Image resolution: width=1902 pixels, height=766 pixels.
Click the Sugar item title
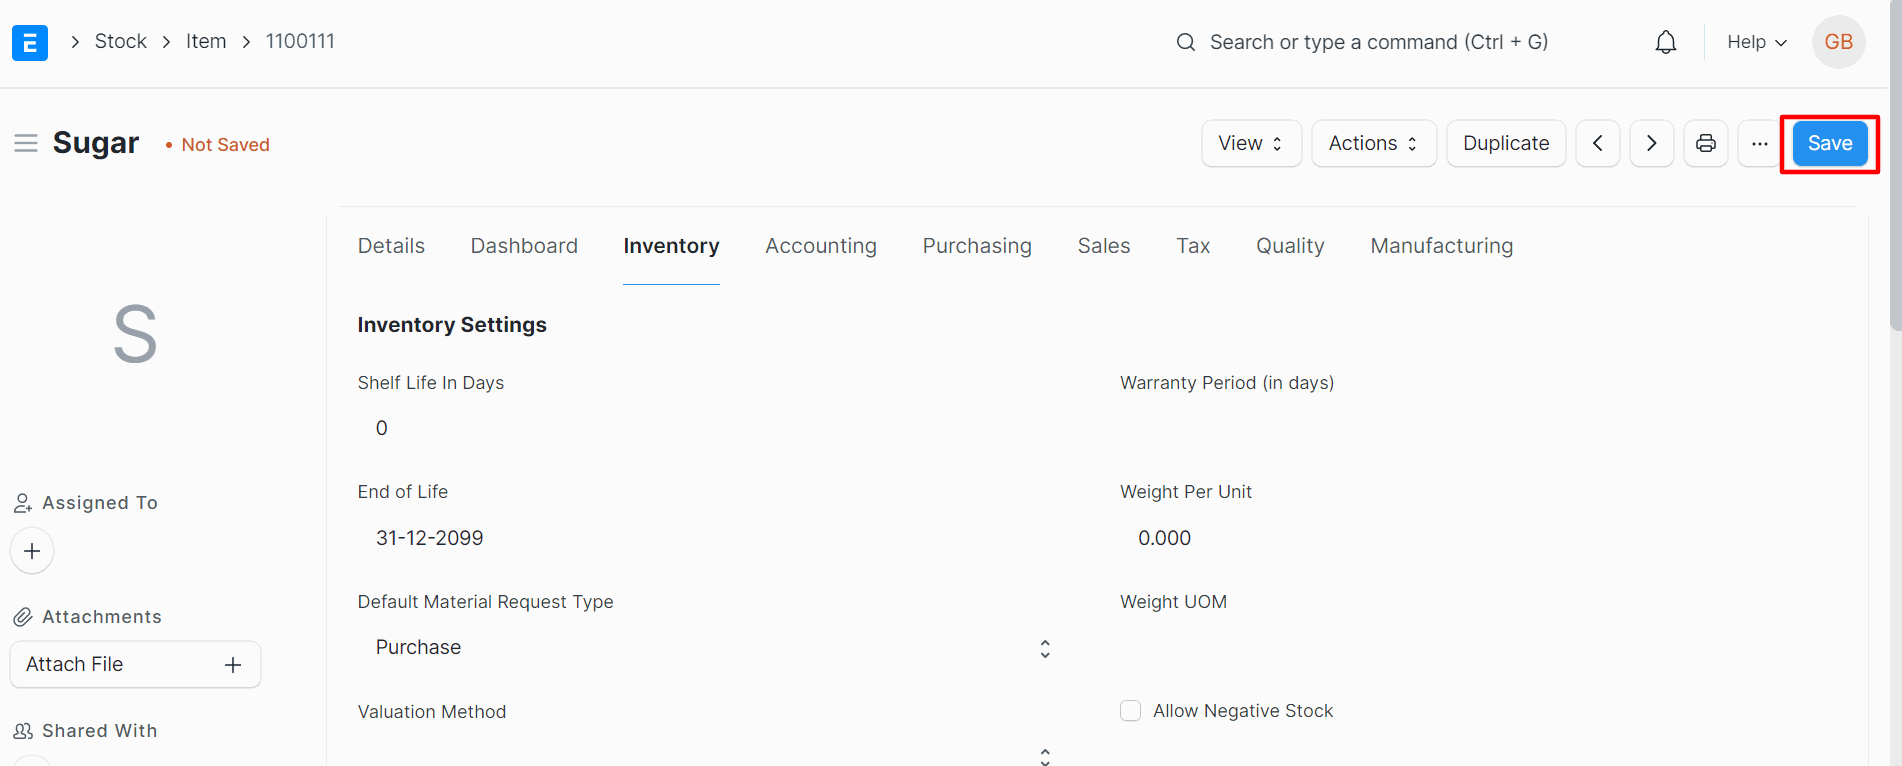[x=96, y=143]
